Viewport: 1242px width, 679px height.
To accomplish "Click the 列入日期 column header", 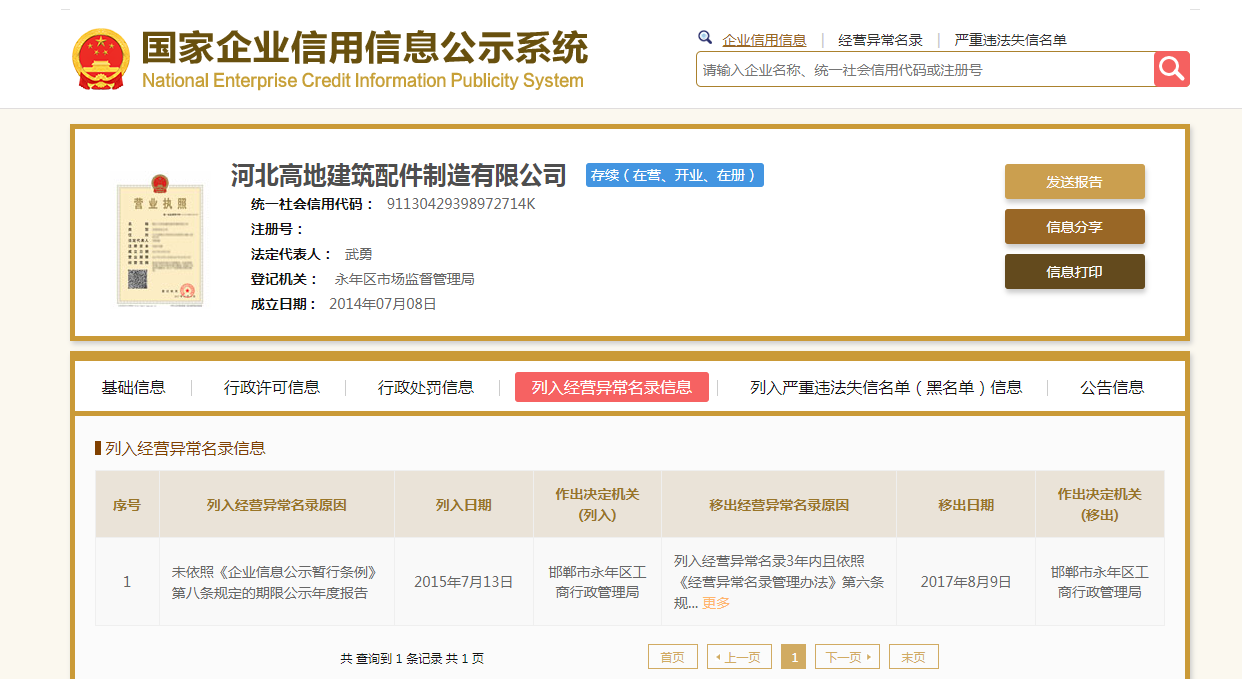I will click(x=464, y=505).
